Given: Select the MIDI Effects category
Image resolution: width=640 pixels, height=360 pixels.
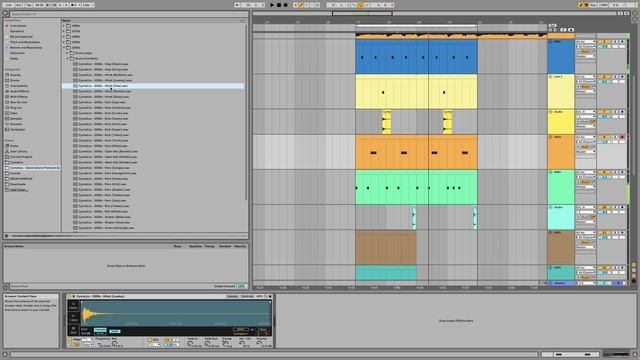Looking at the screenshot, I should [x=19, y=97].
